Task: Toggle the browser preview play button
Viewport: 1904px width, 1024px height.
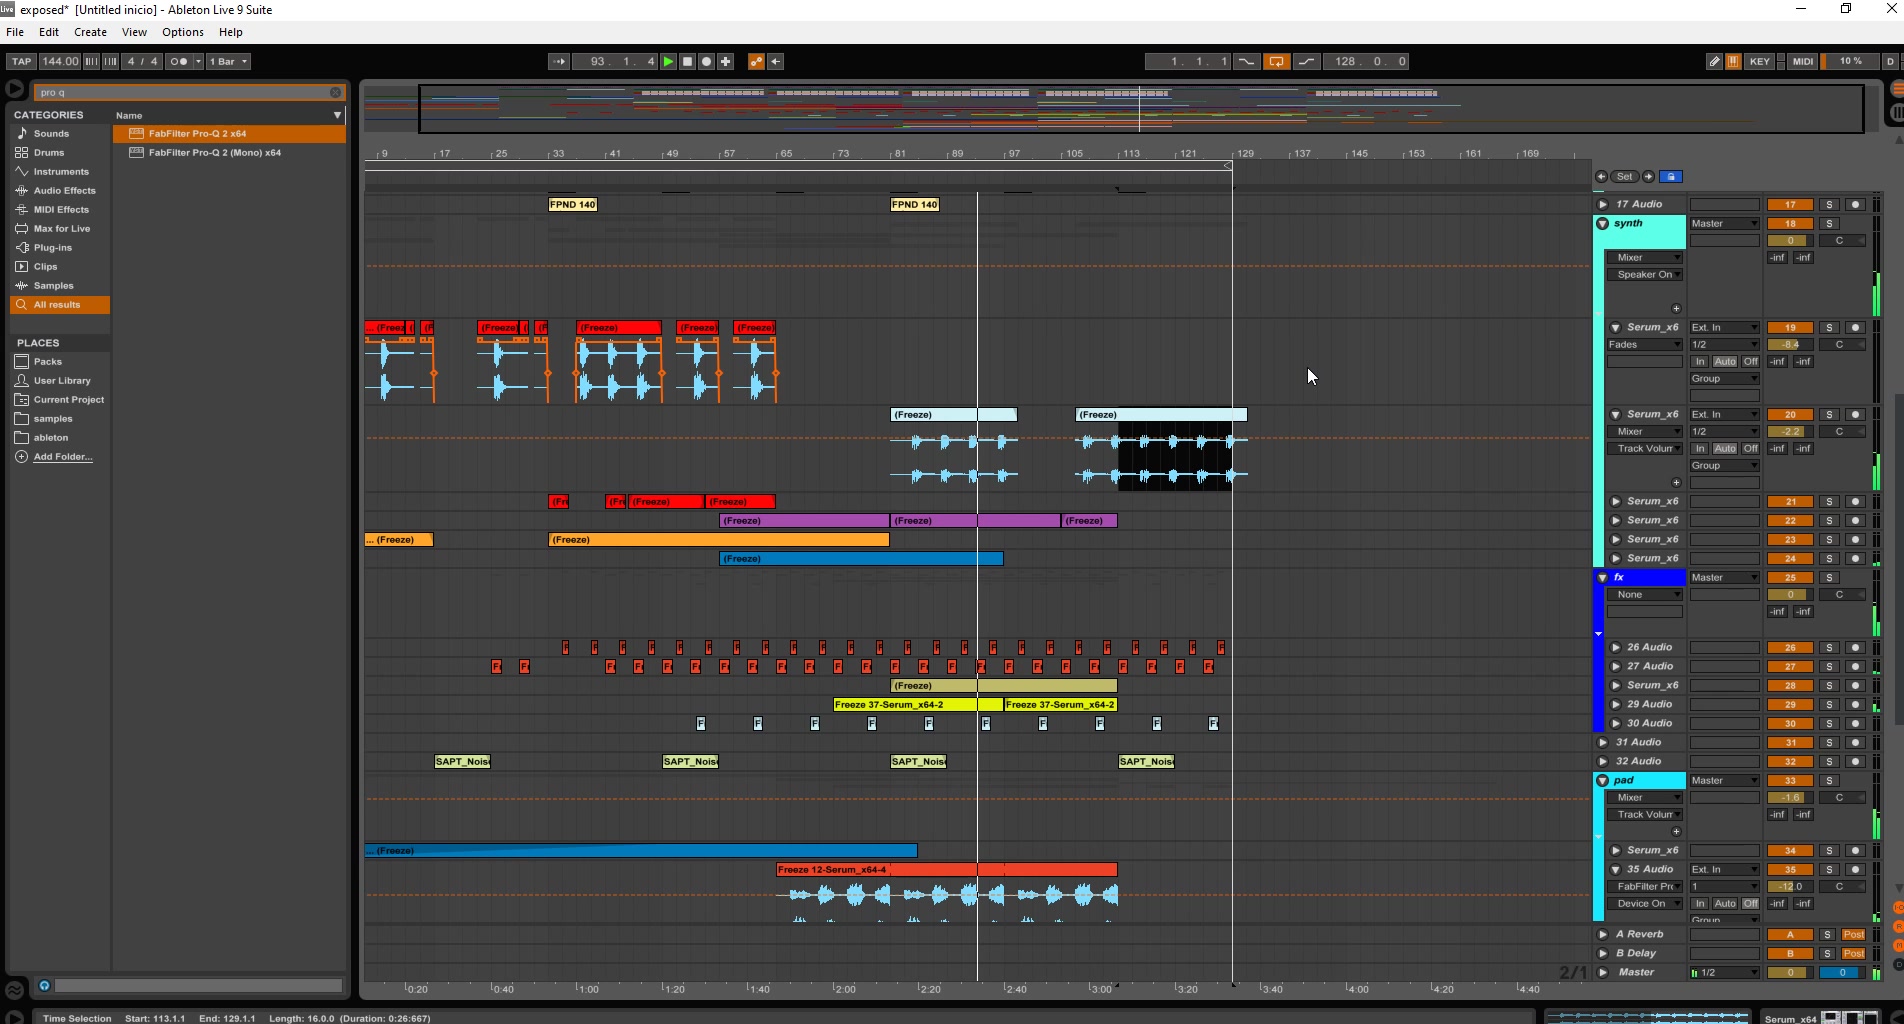Action: [44, 986]
